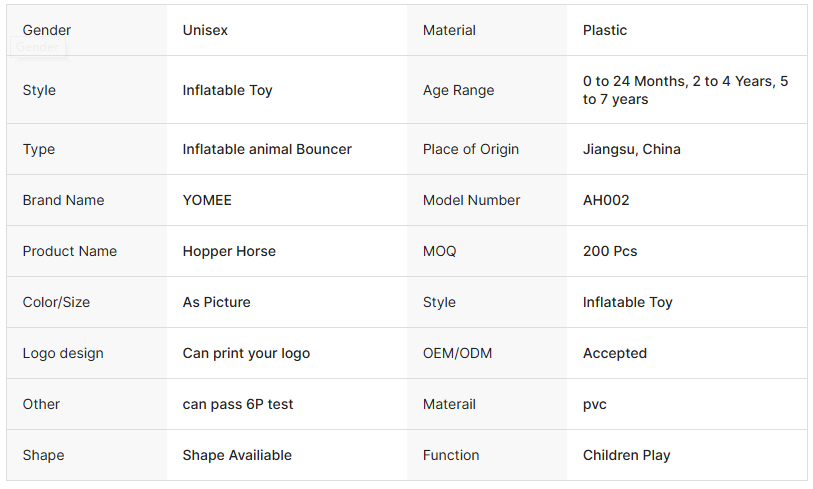Click the Shape Availiable value
Screen dimensions: 813x489
[x=237, y=455]
